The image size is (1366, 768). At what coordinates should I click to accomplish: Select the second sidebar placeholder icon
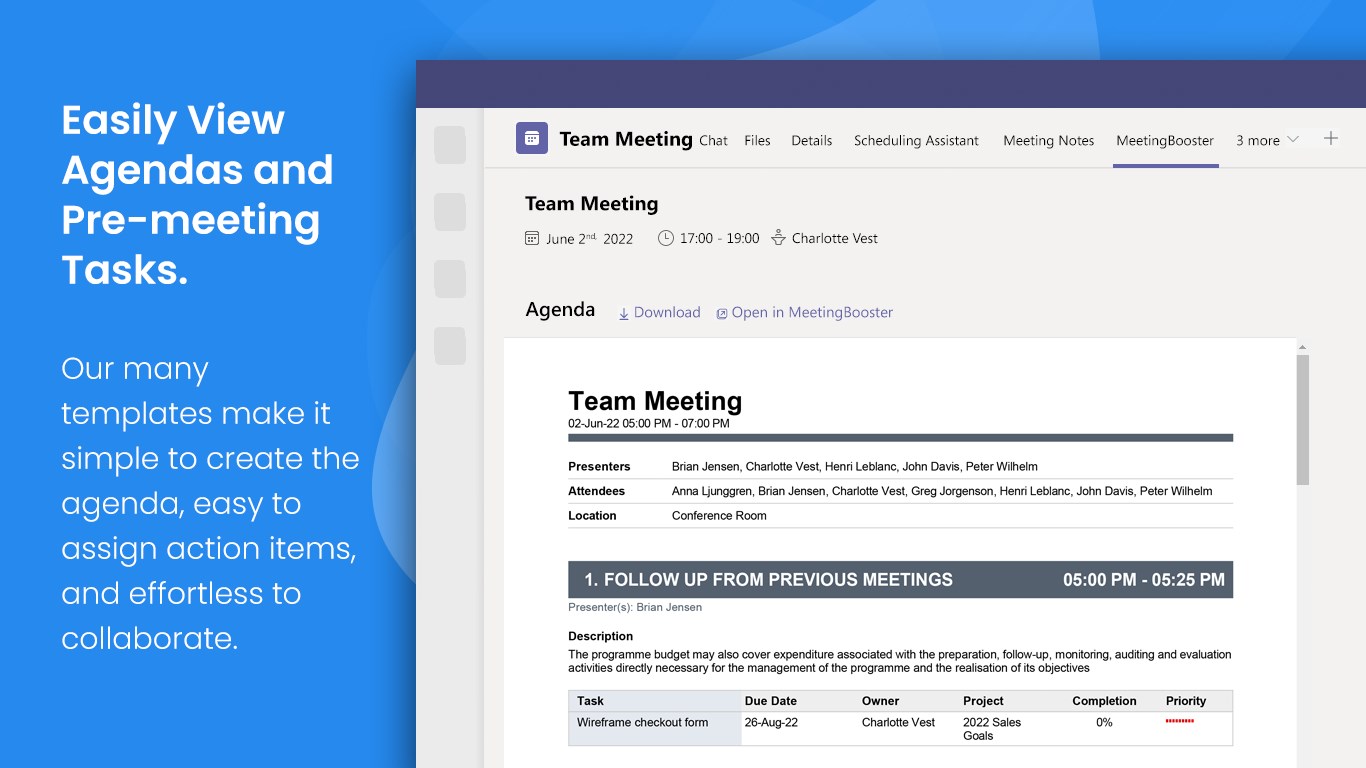click(x=450, y=212)
